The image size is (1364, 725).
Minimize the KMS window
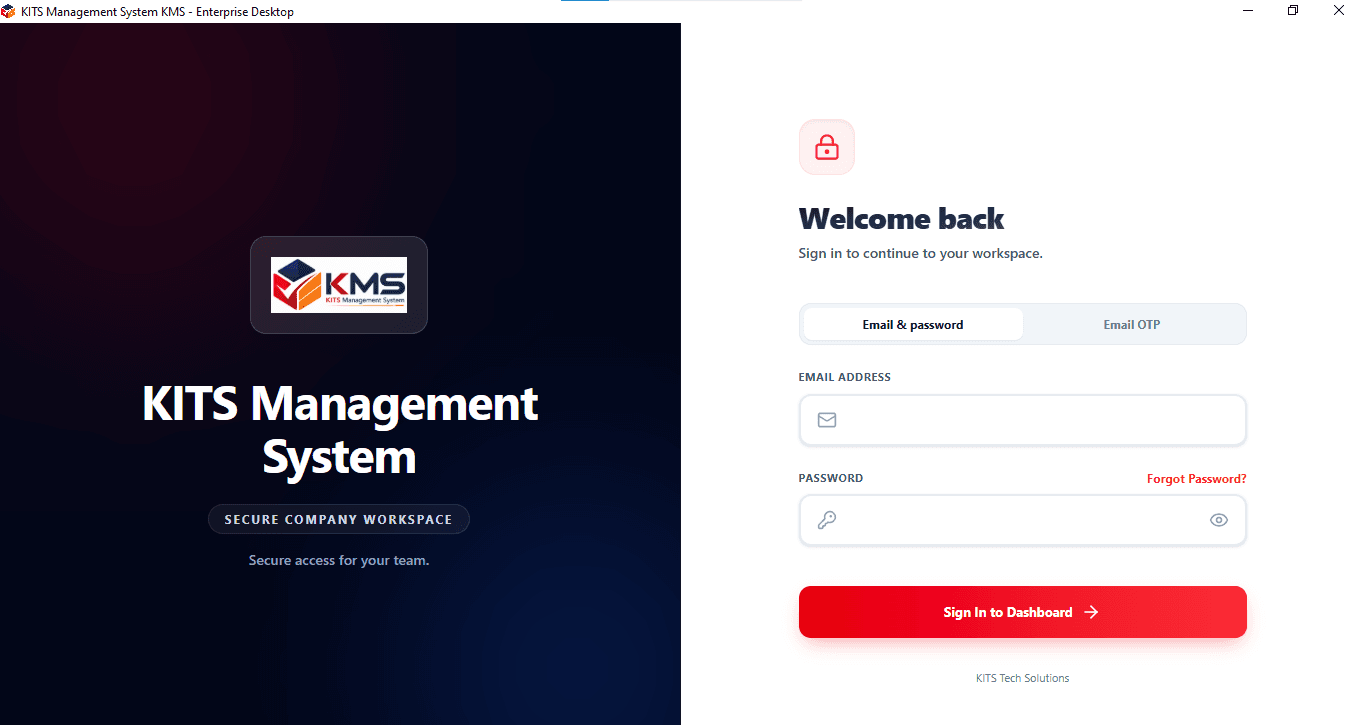coord(1248,10)
